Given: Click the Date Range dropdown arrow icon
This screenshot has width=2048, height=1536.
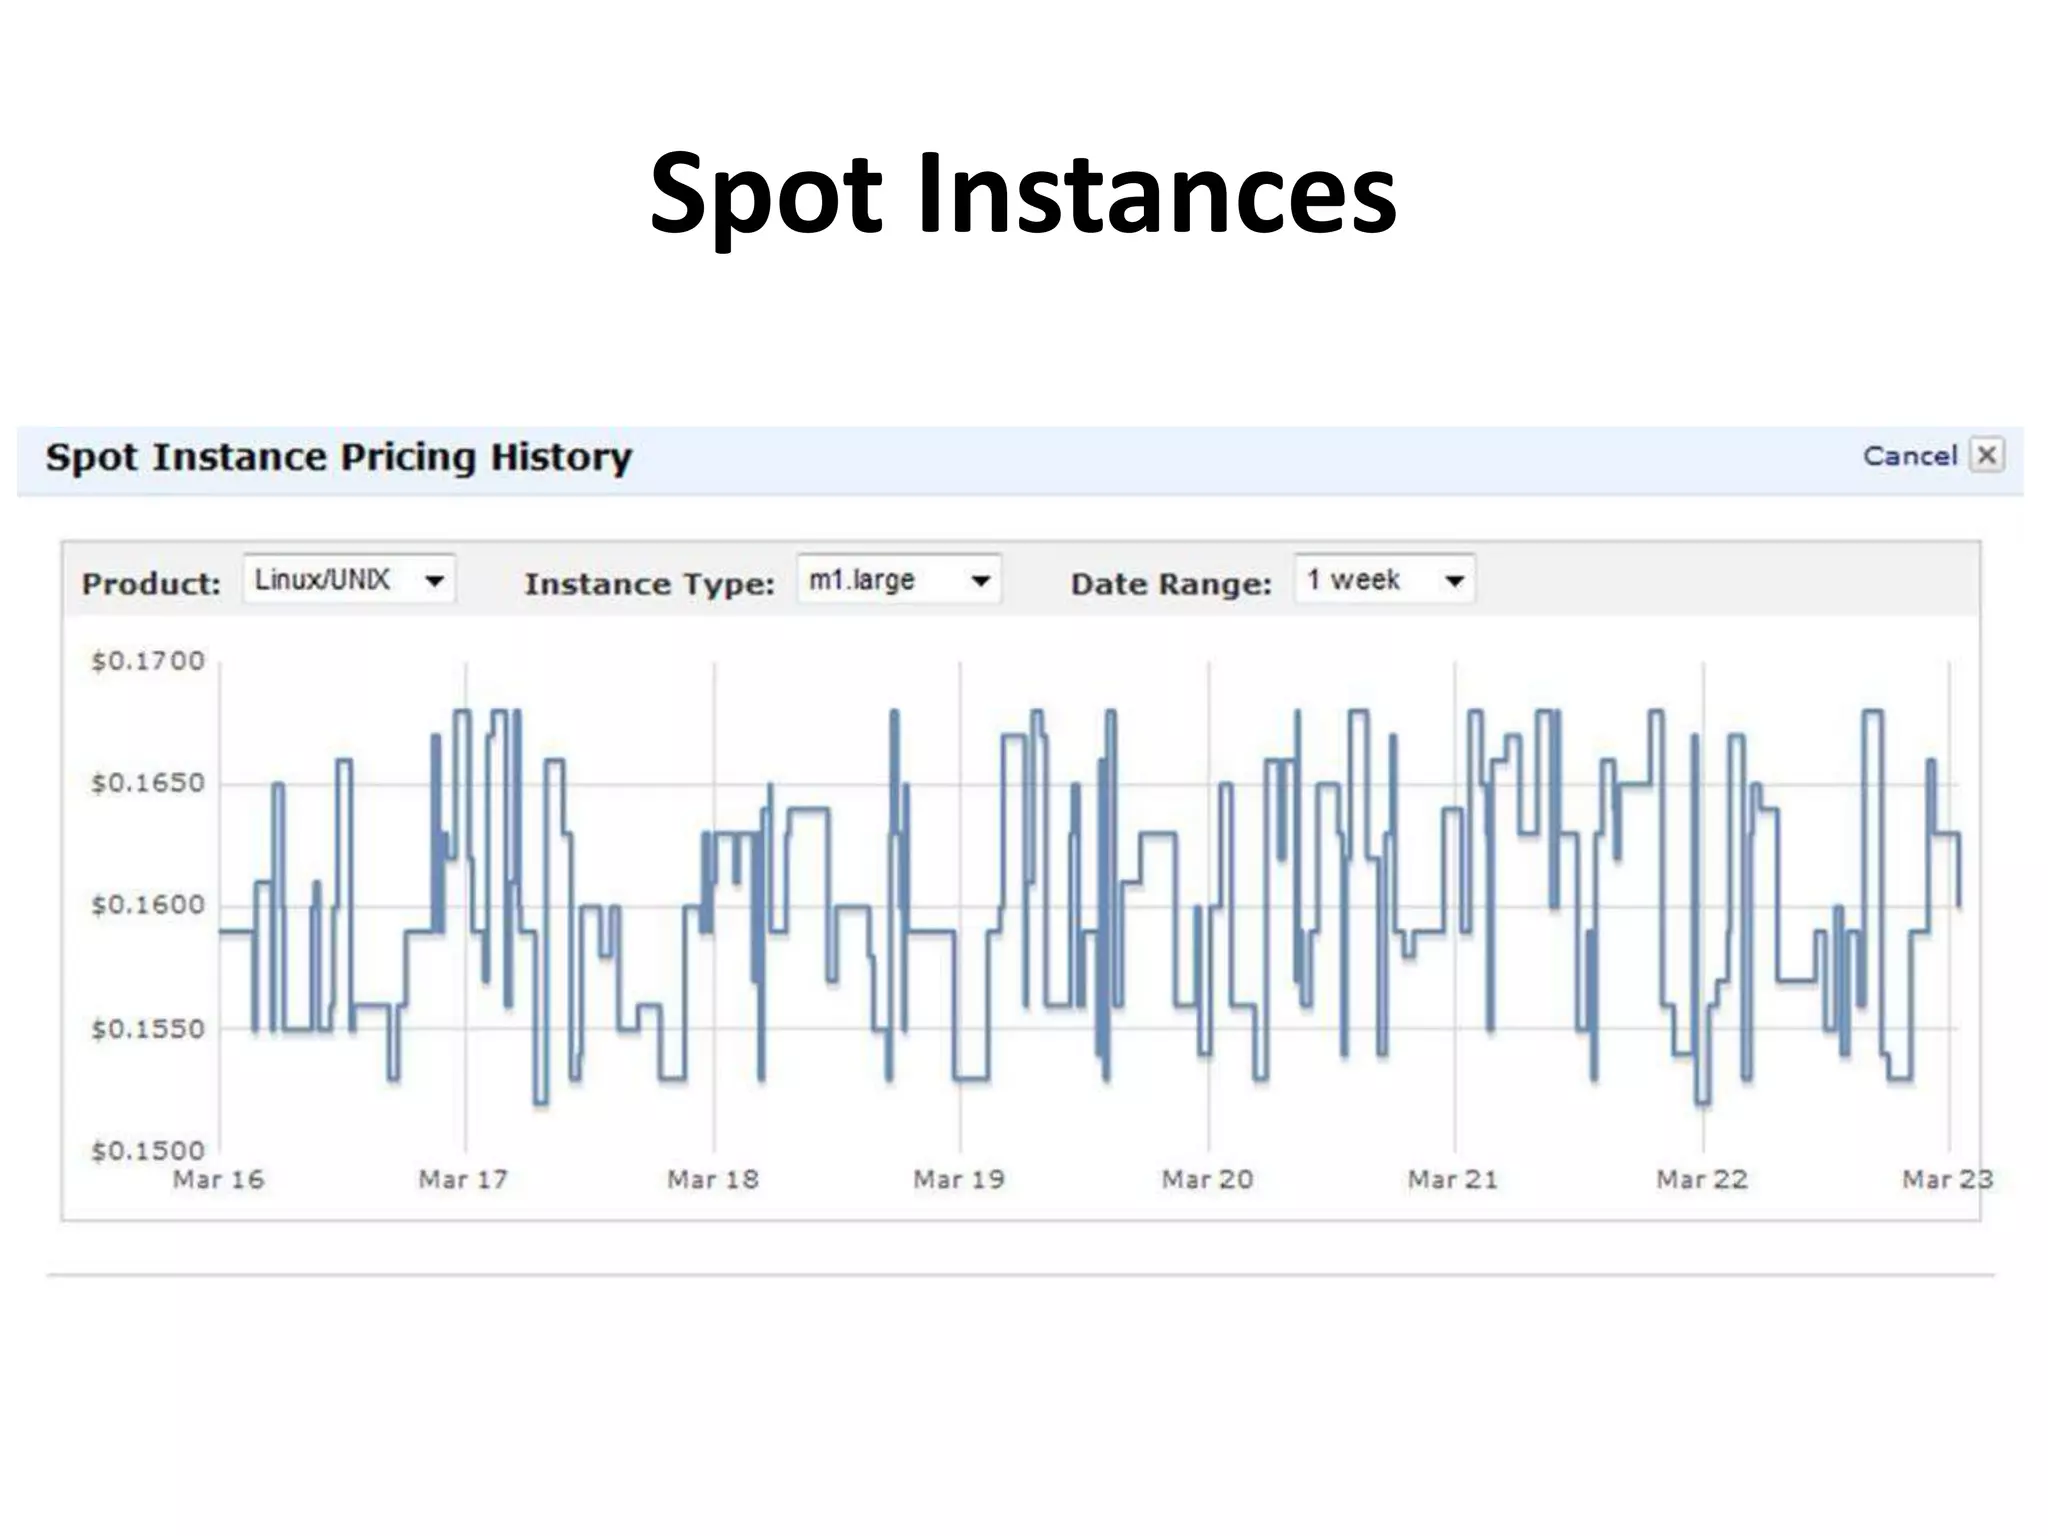Looking at the screenshot, I should (x=1455, y=581).
